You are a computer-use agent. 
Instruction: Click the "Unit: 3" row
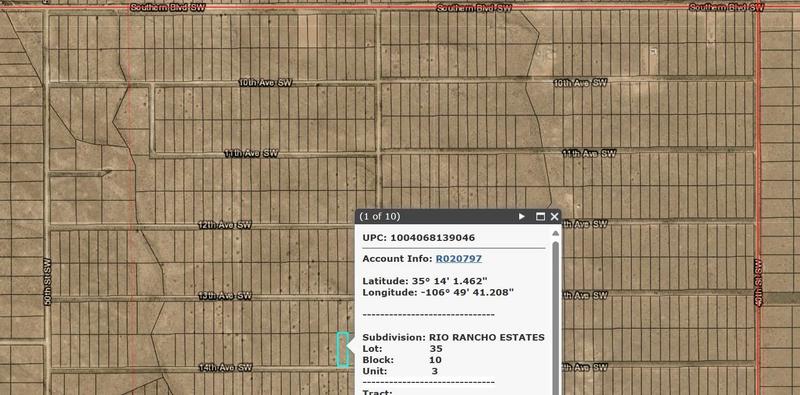click(400, 372)
